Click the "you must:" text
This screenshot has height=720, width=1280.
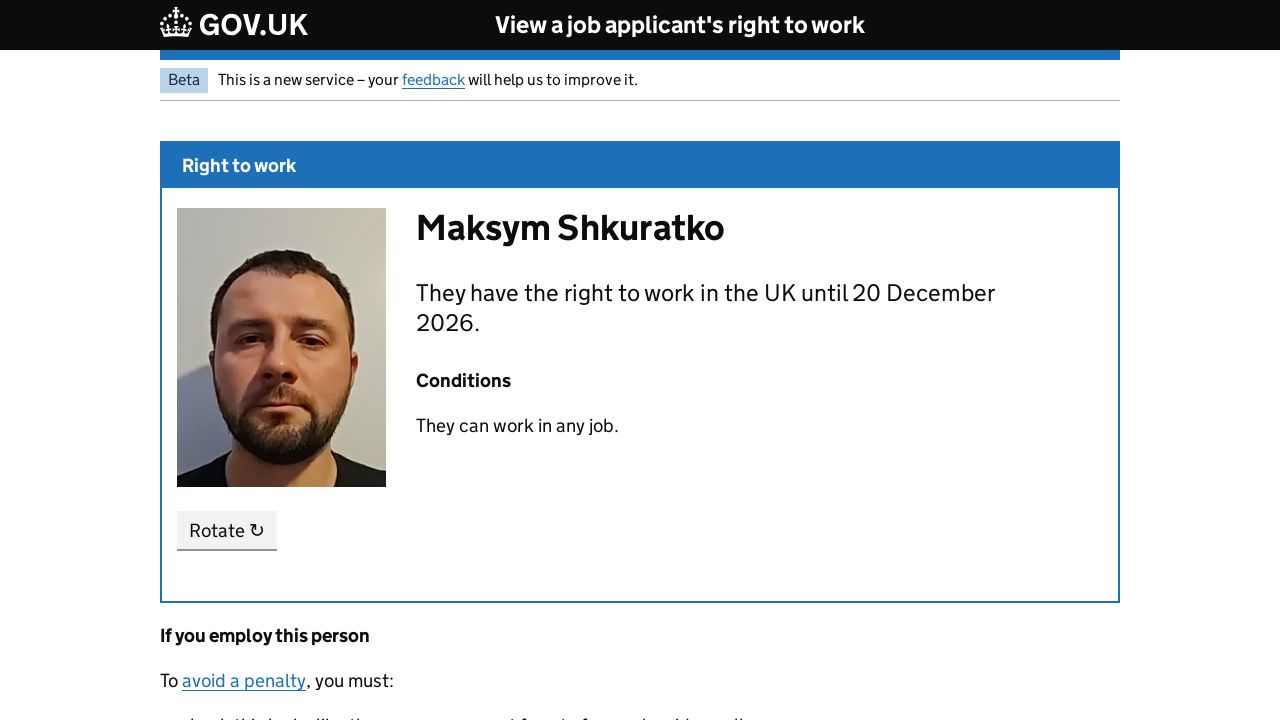point(354,681)
